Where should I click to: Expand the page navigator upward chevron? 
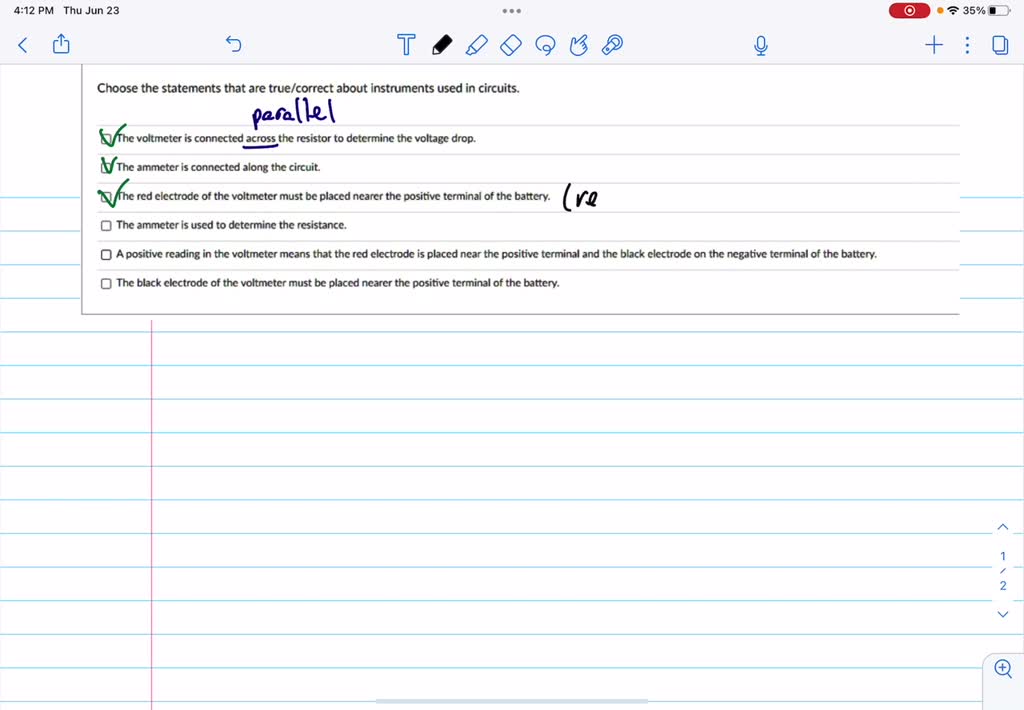coord(1002,526)
